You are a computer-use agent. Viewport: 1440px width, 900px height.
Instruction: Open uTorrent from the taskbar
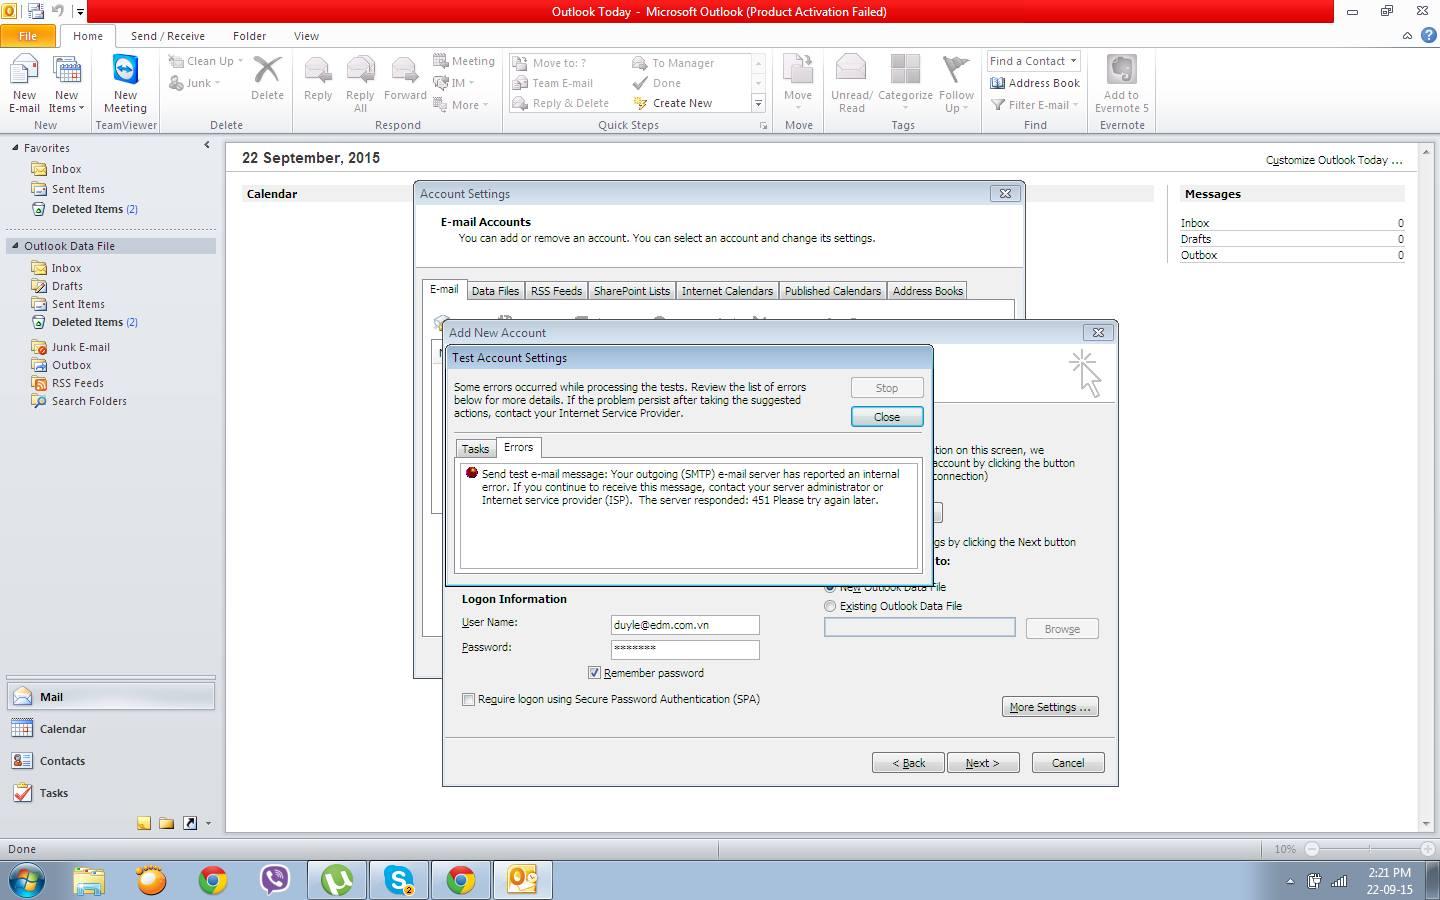click(337, 880)
